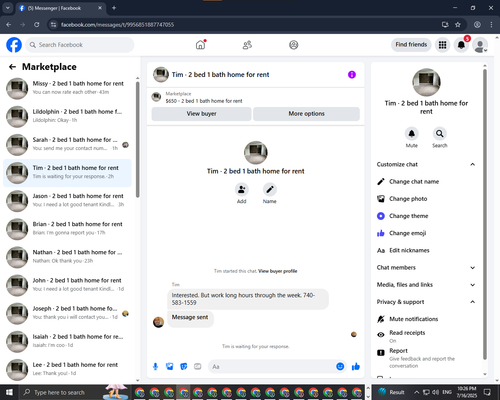Viewport: 500px width, 400px height.
Task: Click the Name pencil icon in chat
Action: point(270,189)
